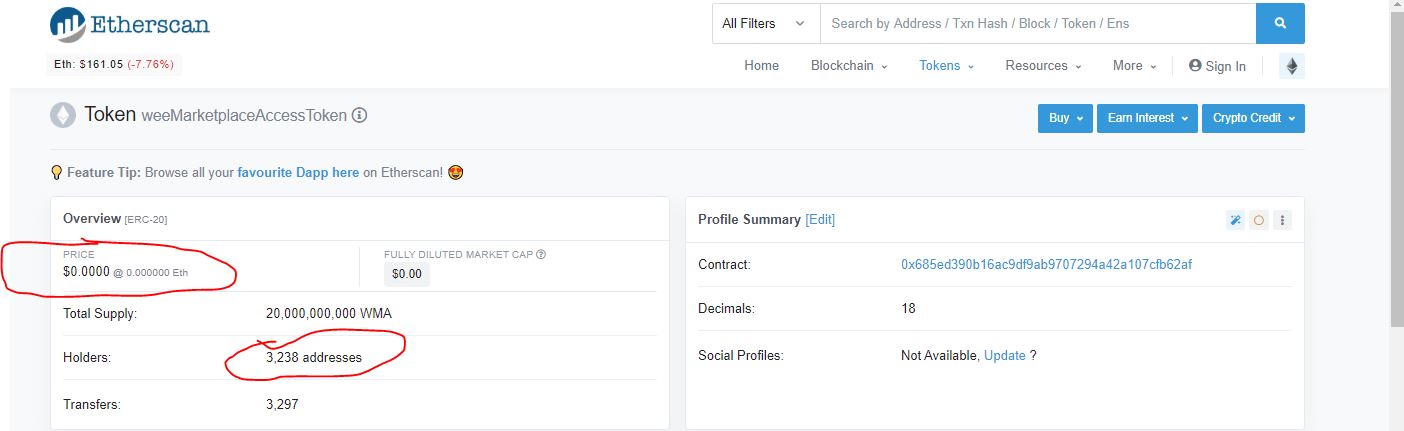The height and width of the screenshot is (431, 1404).
Task: Click the Ethereum network diamond icon
Action: pyautogui.click(x=1291, y=66)
